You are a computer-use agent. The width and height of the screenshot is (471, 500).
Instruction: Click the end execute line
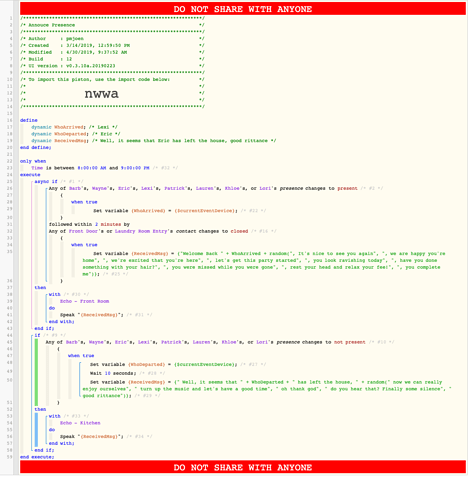37,457
